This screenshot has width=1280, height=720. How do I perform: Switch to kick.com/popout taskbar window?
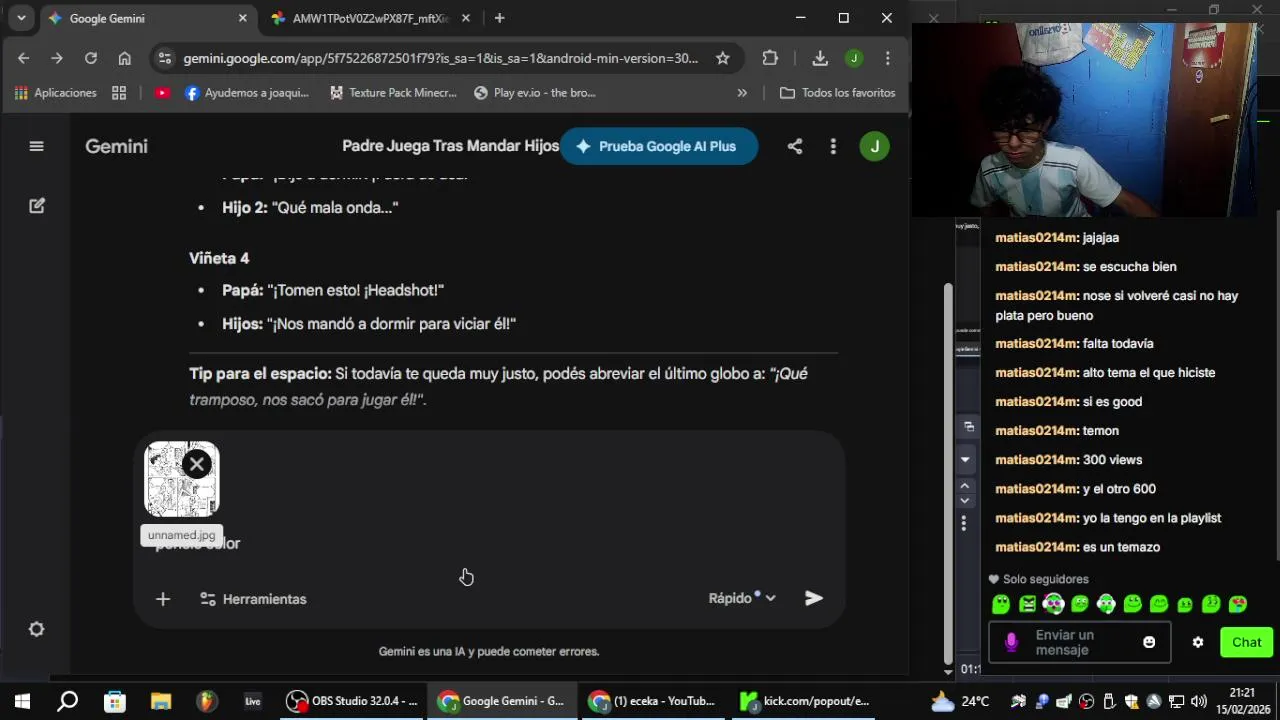[x=805, y=701]
